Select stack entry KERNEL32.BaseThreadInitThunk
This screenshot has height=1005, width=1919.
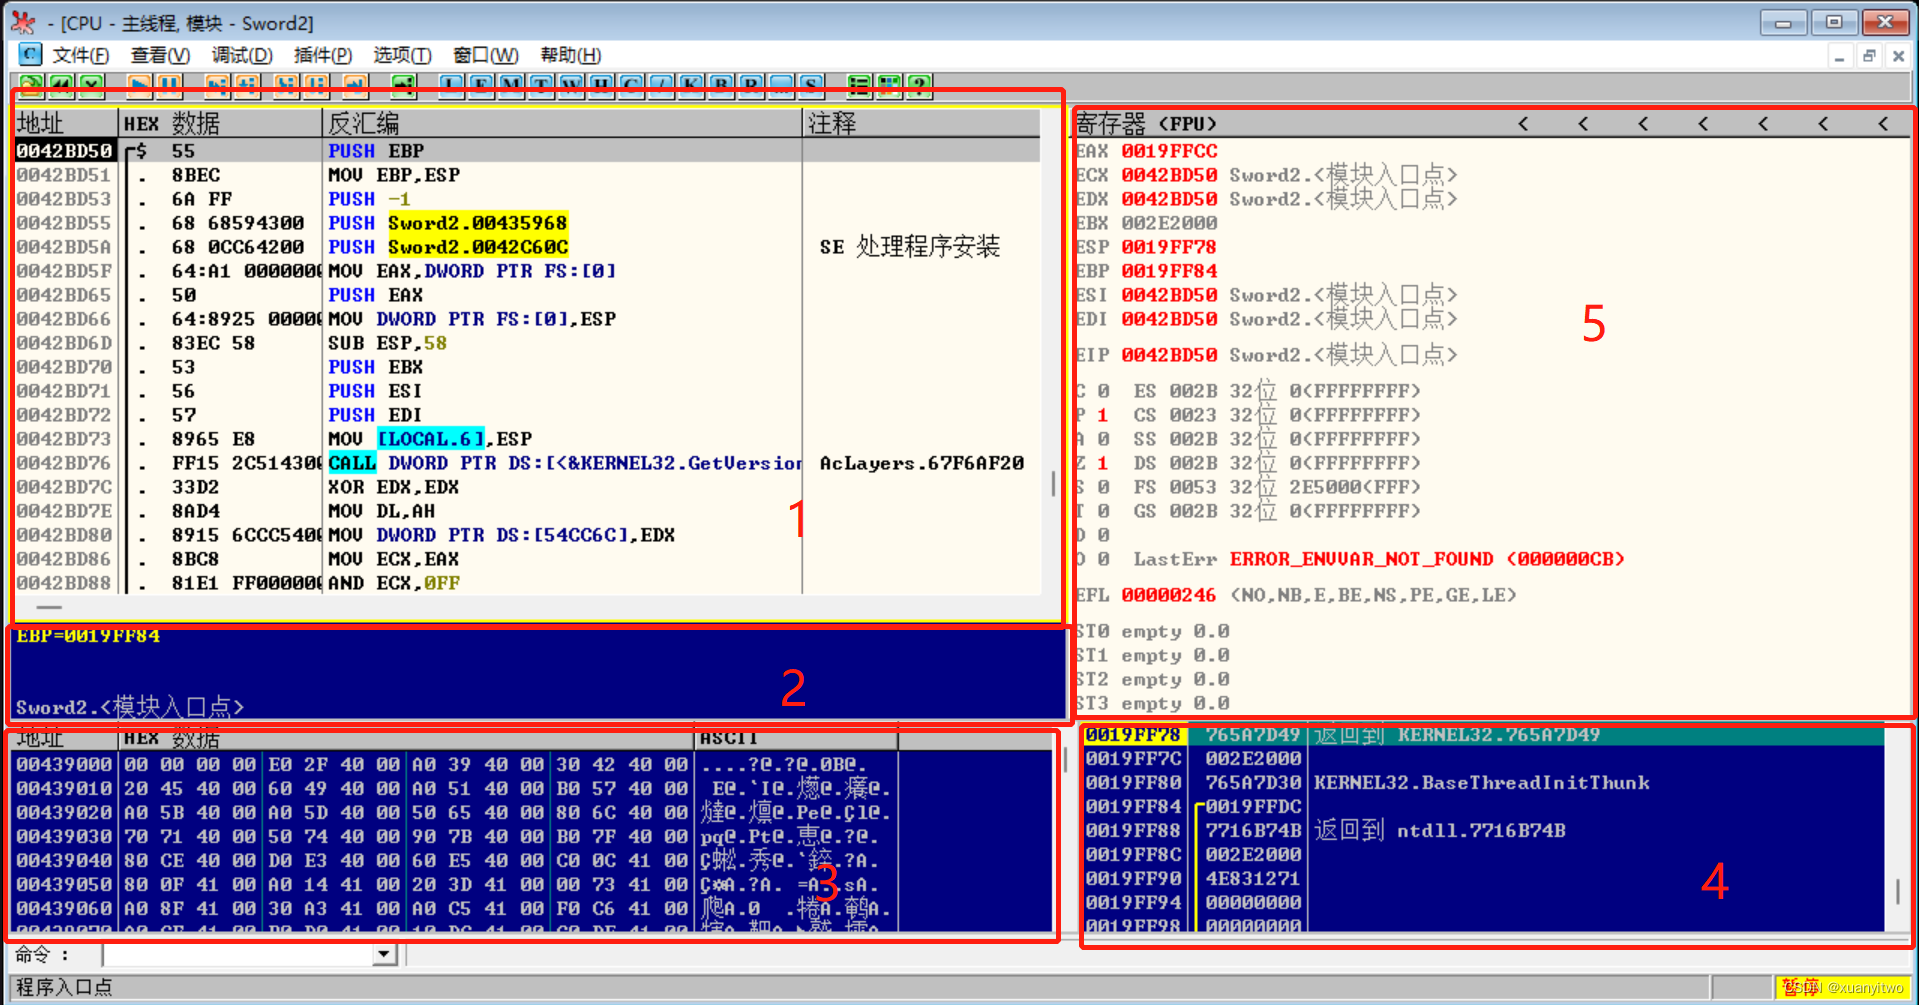[1482, 783]
